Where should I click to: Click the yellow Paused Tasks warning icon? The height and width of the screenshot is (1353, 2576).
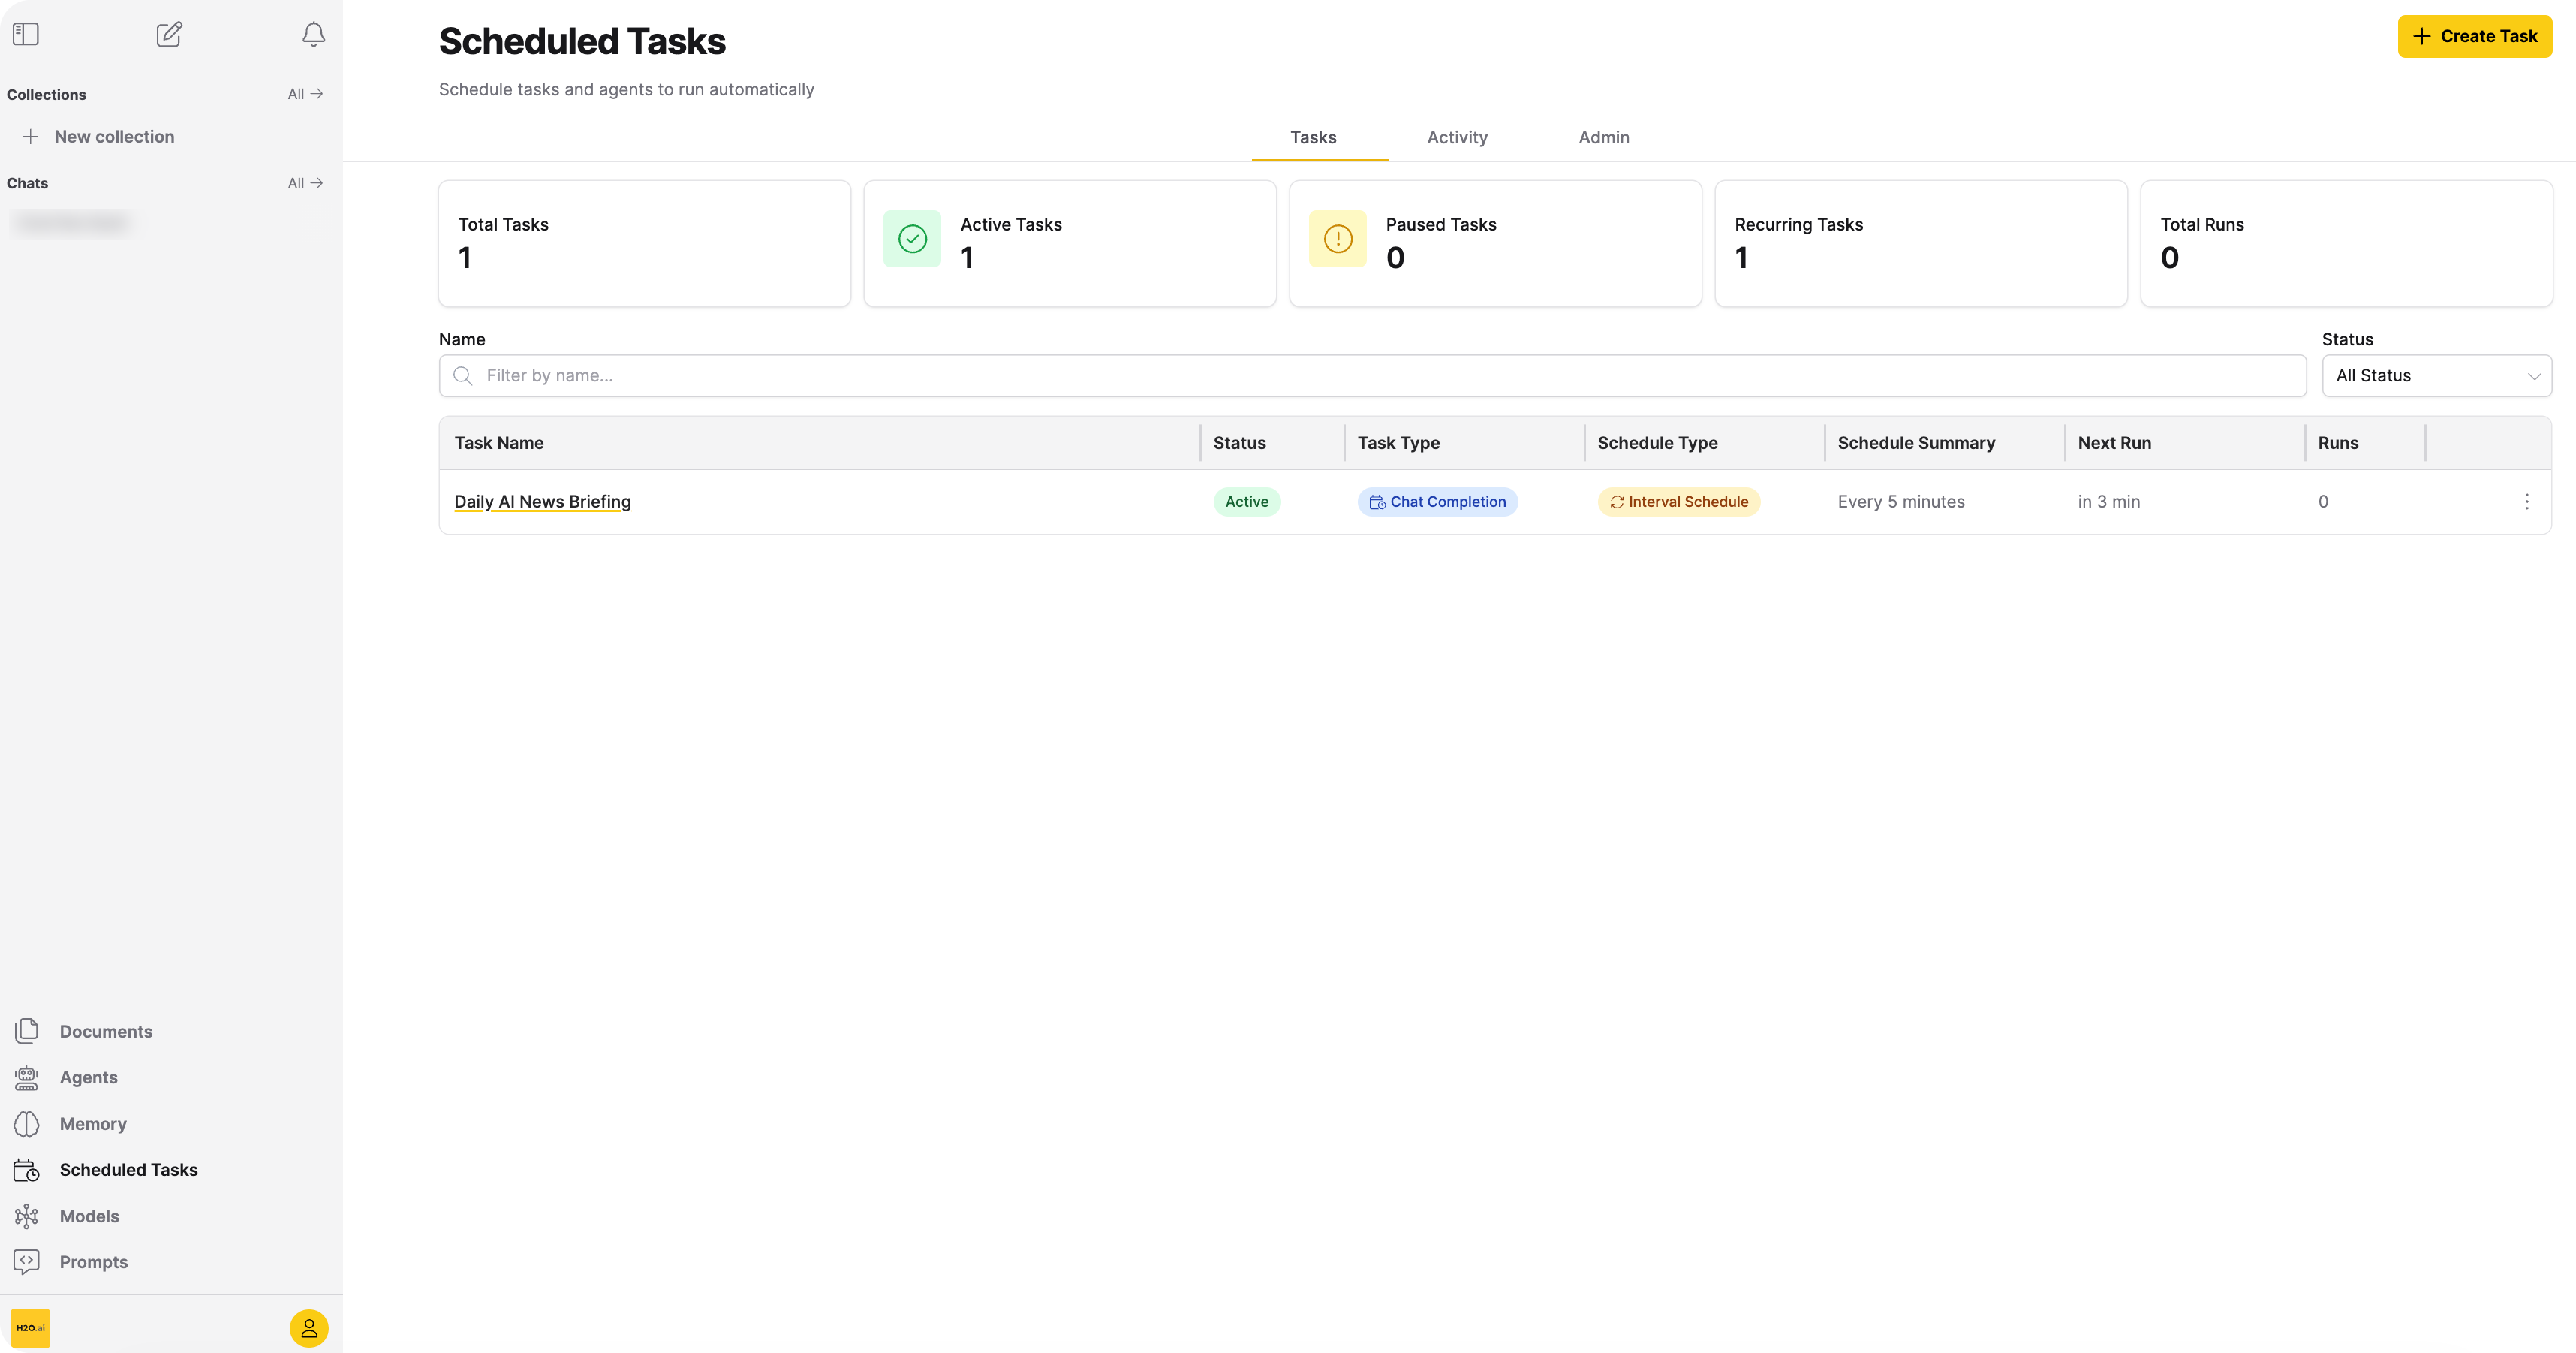click(1338, 239)
